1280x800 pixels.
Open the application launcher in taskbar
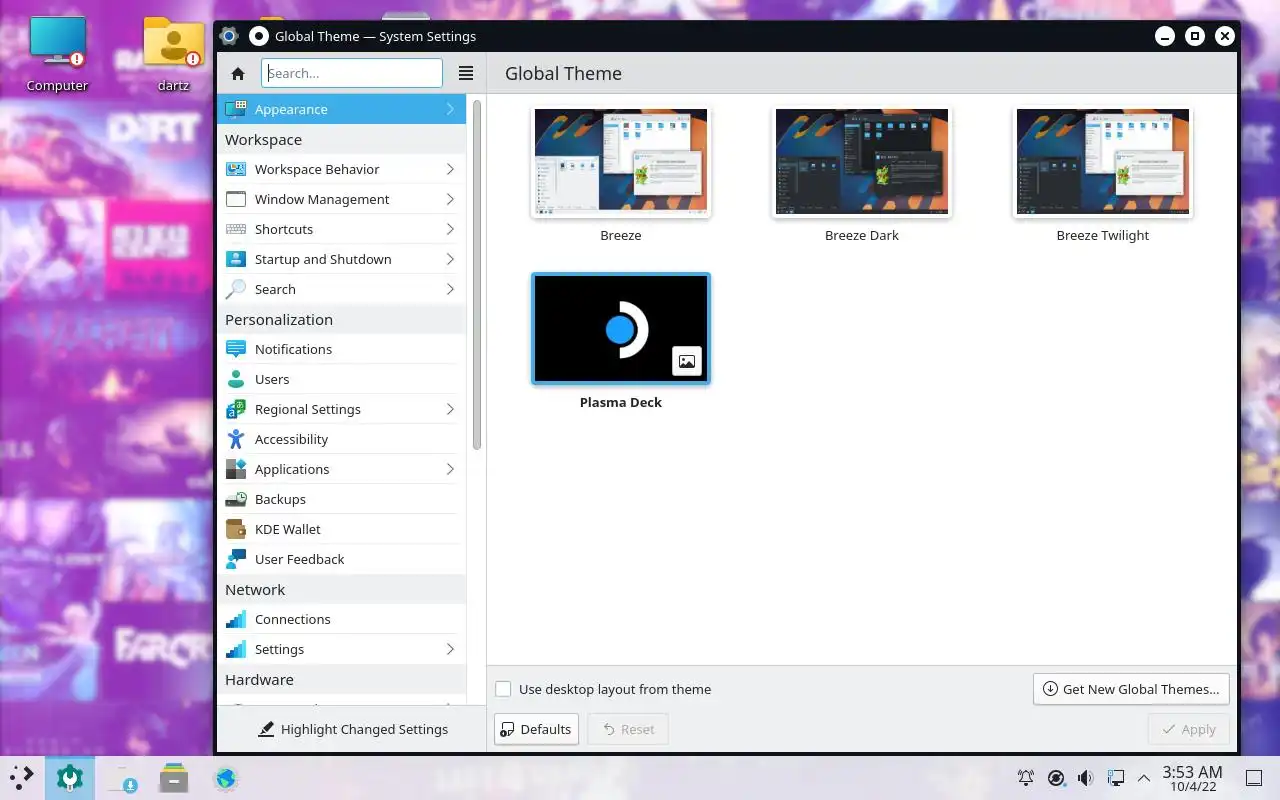[x=21, y=777]
